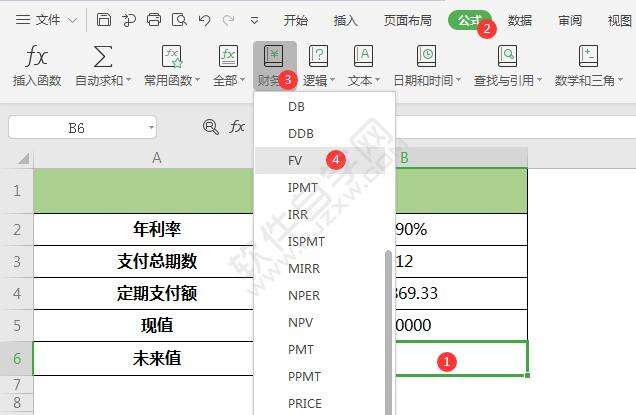Click the Redo arrow
The width and height of the screenshot is (636, 415).
pos(229,20)
